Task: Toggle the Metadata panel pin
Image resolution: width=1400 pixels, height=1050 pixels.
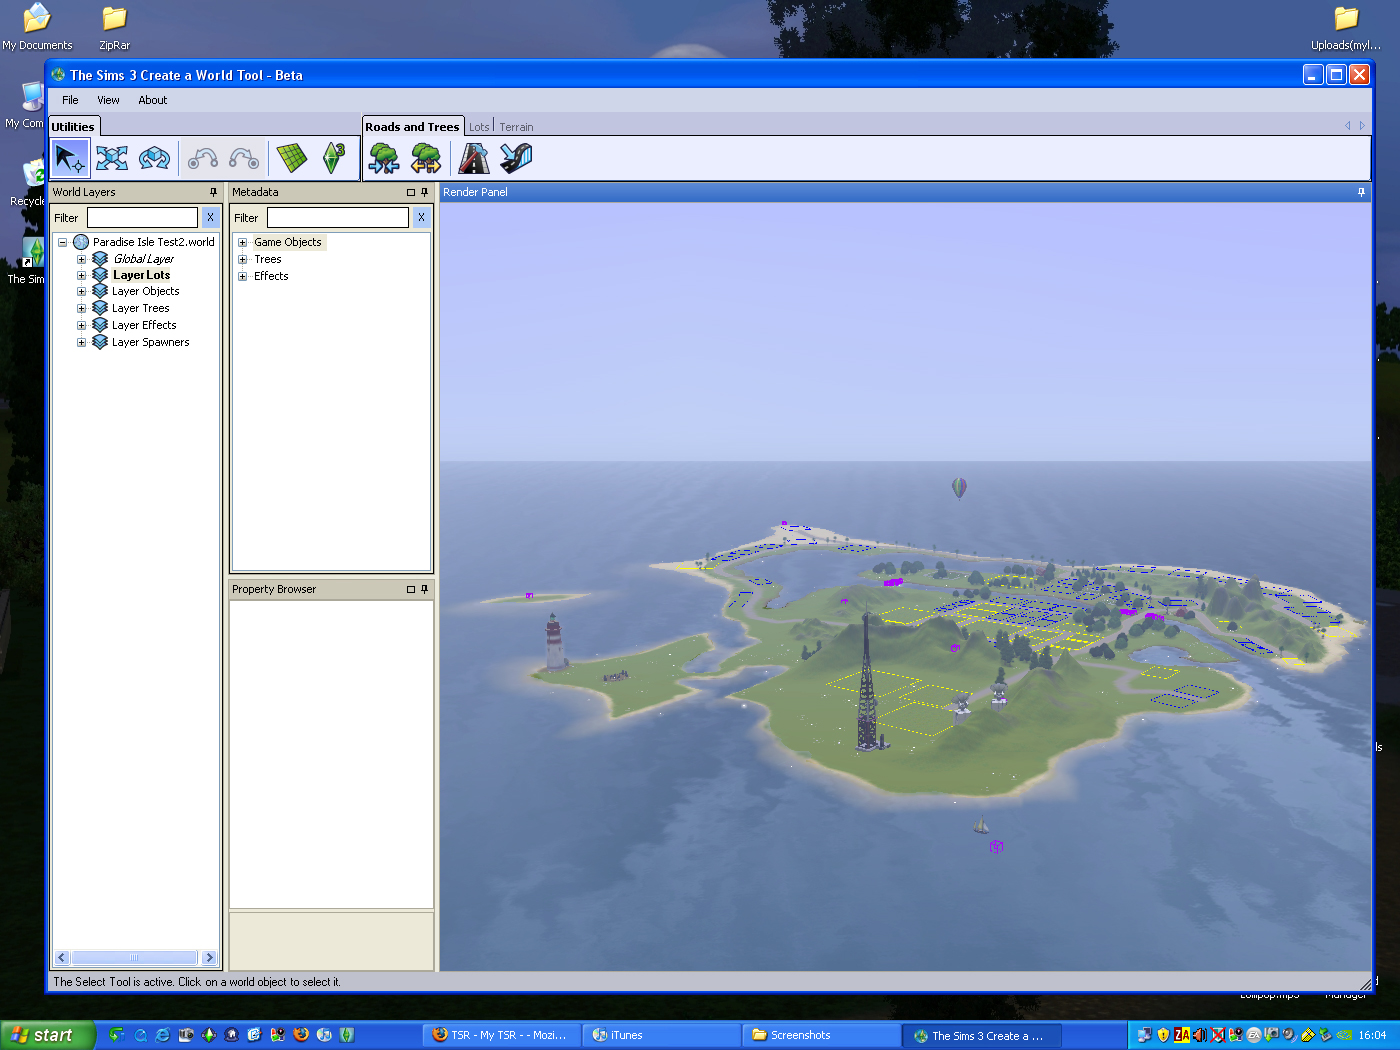Action: tap(424, 192)
